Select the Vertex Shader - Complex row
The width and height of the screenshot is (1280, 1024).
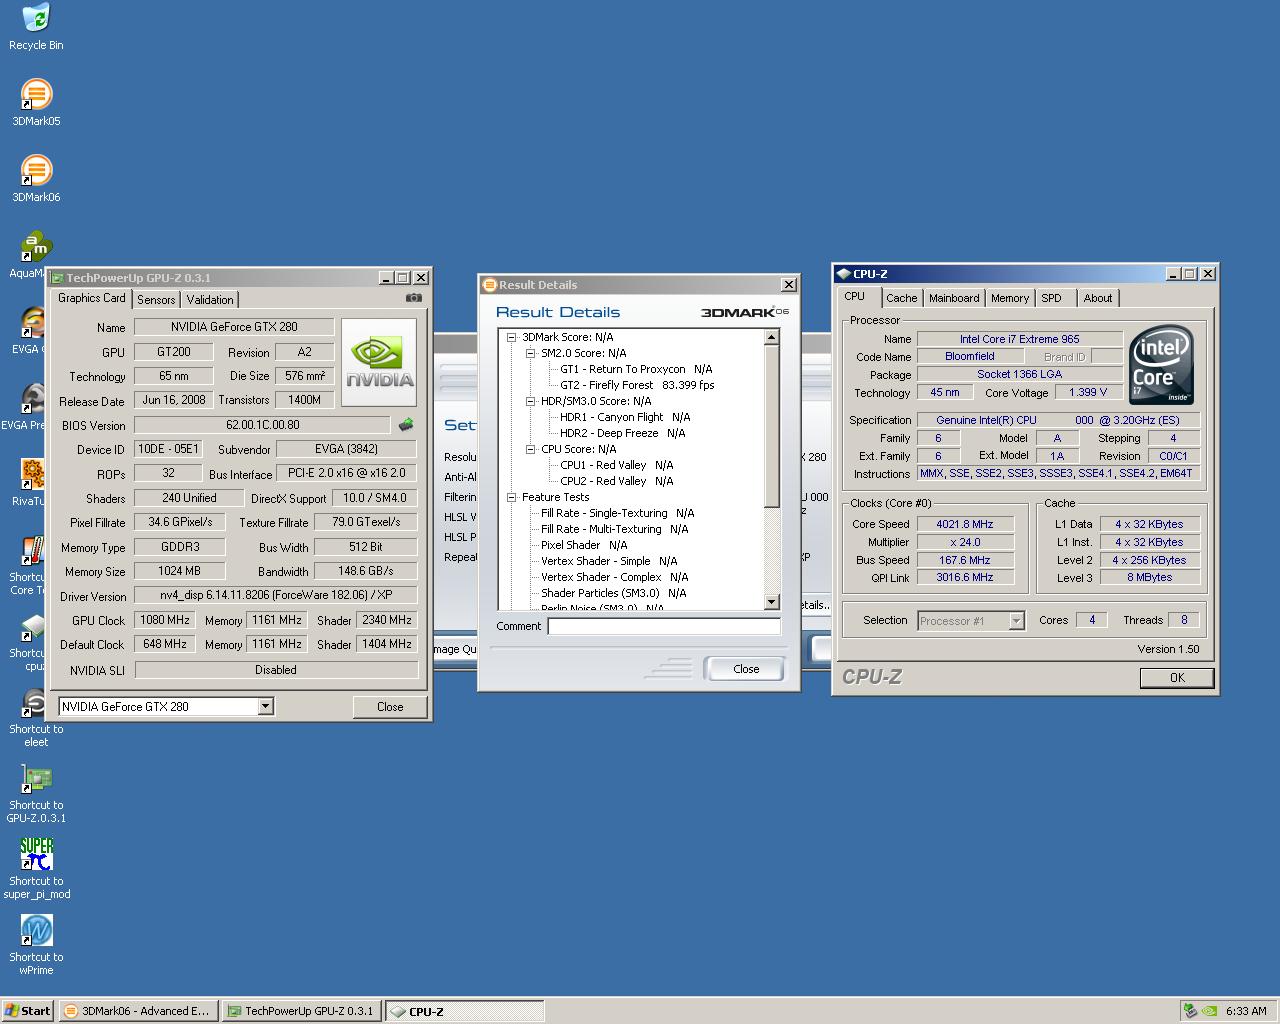pos(614,577)
